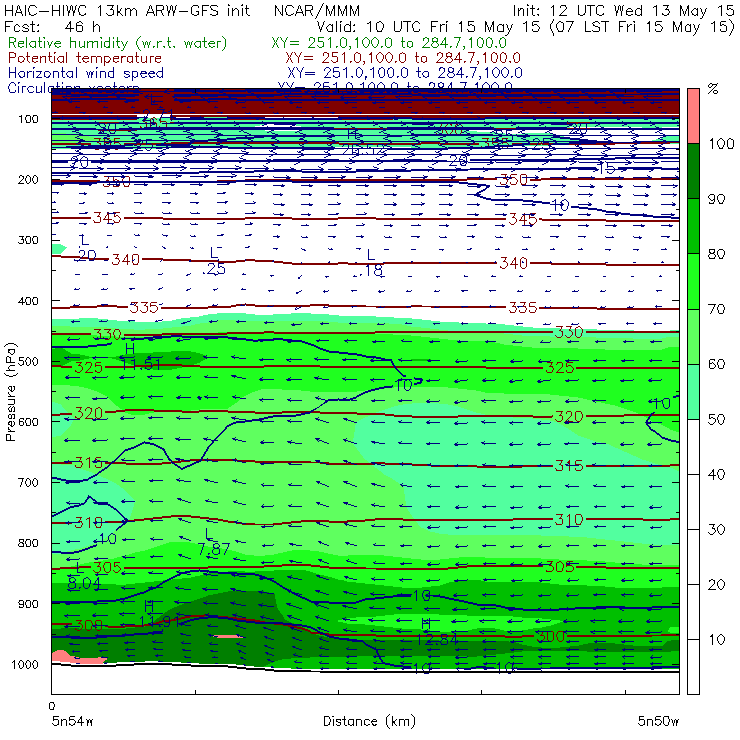Click the white 40–50% color bar segment
740x740 pixels.
click(x=693, y=447)
